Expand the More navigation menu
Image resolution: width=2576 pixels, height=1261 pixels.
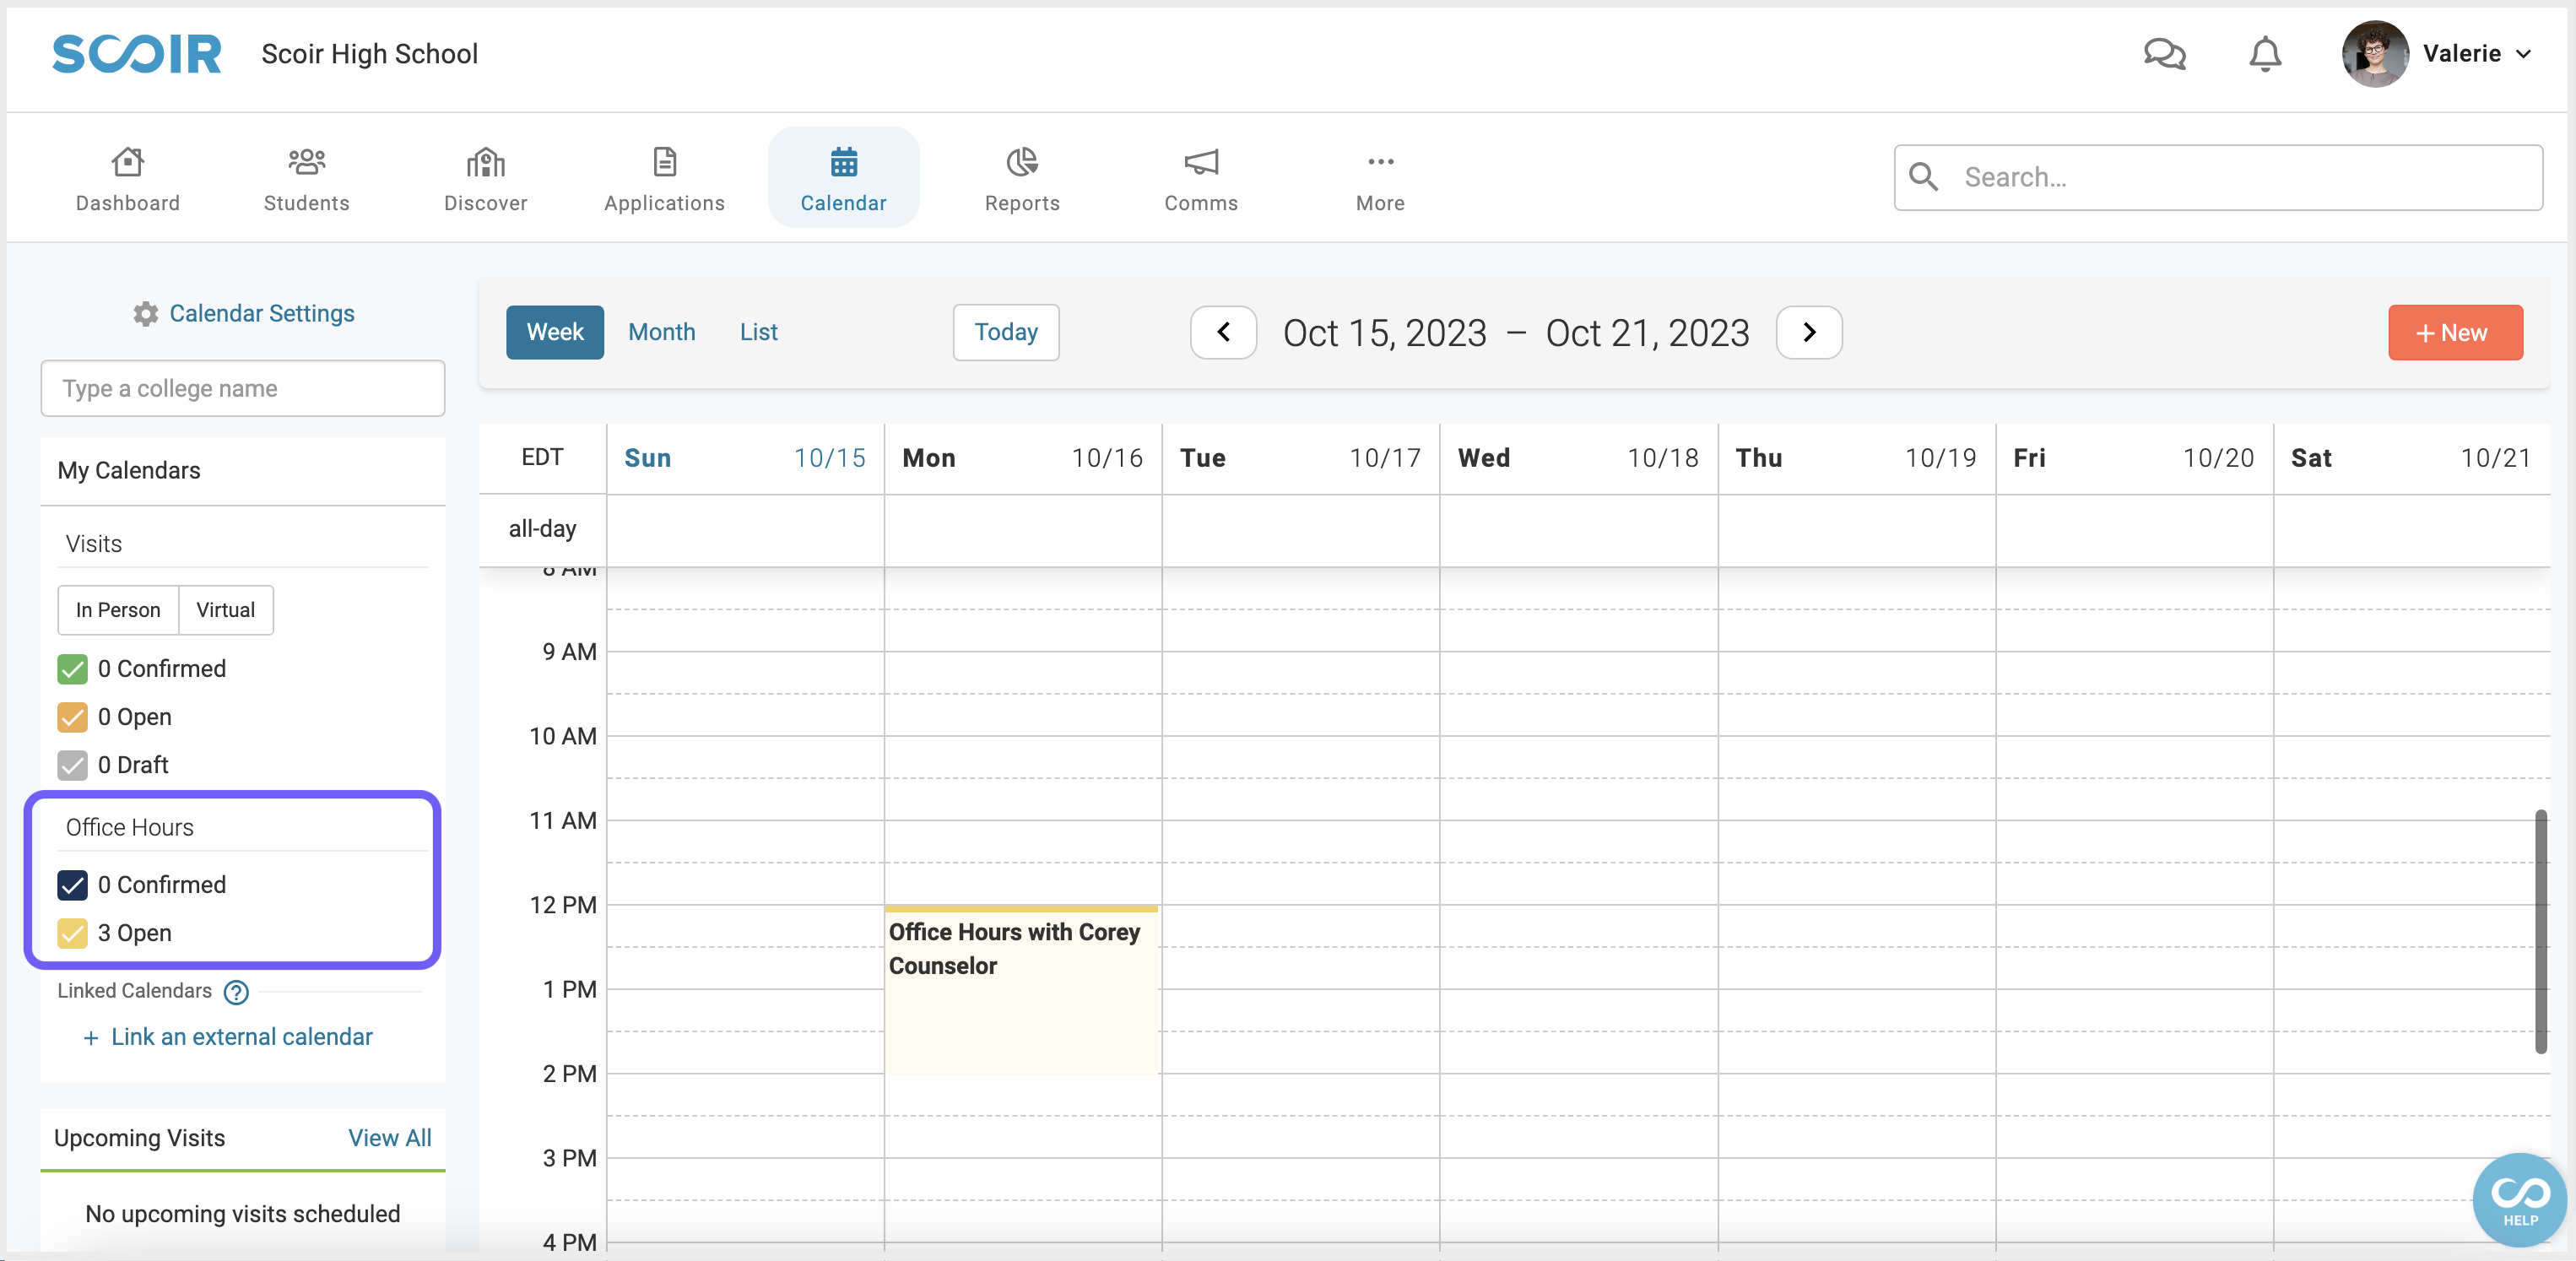[1380, 179]
